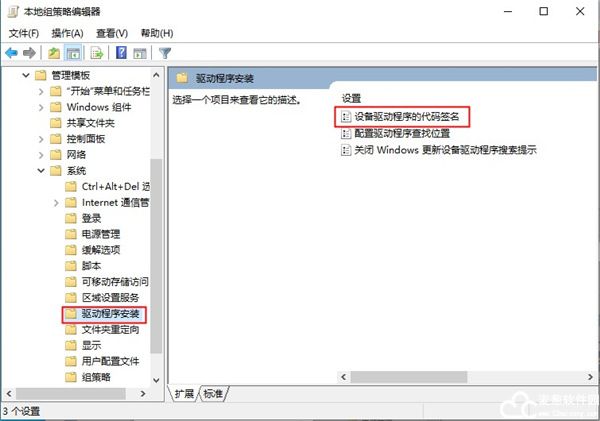Click the show/hide action pane icon
This screenshot has height=421, width=600.
click(x=140, y=53)
